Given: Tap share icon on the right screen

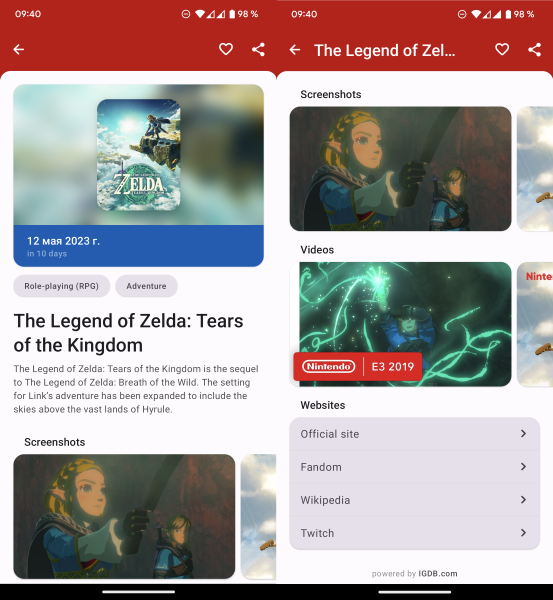Looking at the screenshot, I should (x=535, y=50).
